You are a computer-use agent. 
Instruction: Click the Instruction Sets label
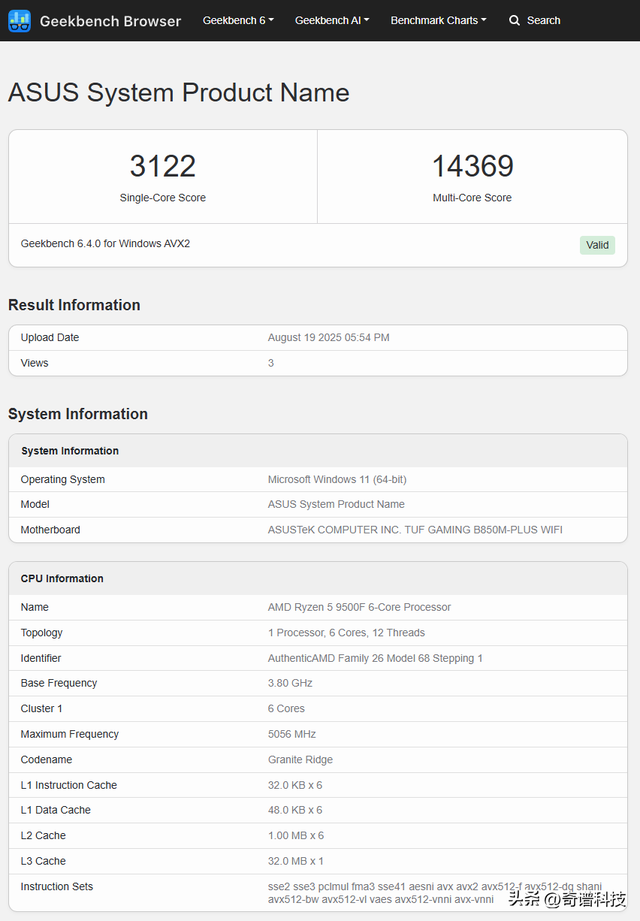click(57, 886)
